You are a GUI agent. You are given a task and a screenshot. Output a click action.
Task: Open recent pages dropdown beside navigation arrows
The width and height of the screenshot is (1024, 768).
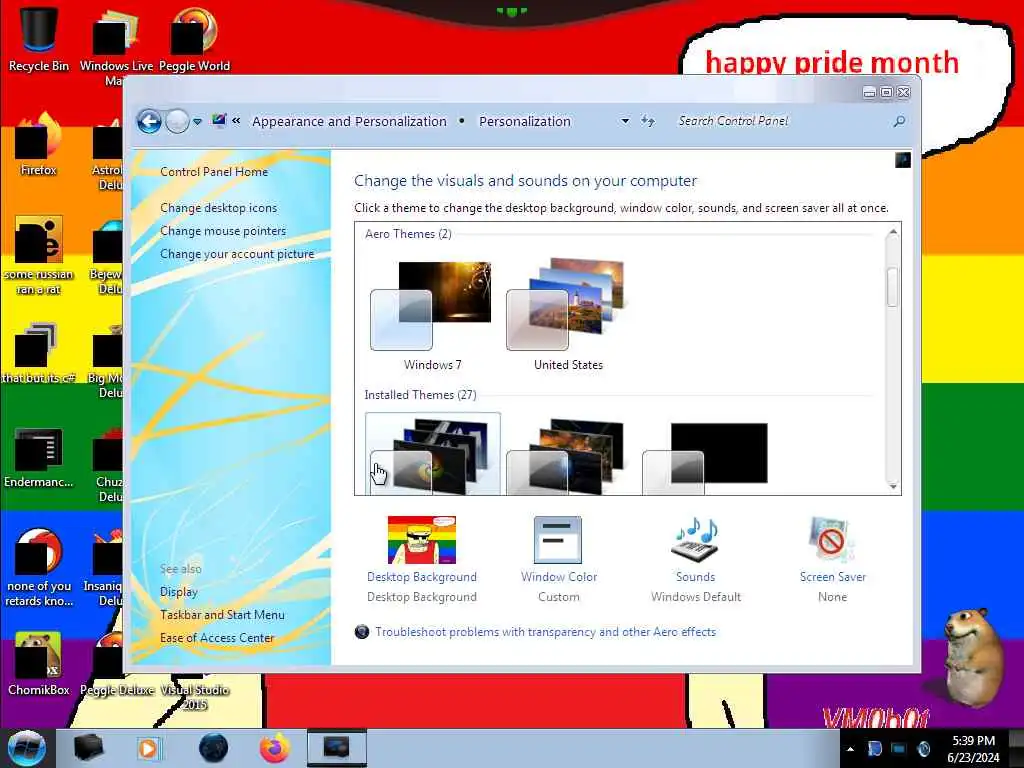click(x=197, y=121)
